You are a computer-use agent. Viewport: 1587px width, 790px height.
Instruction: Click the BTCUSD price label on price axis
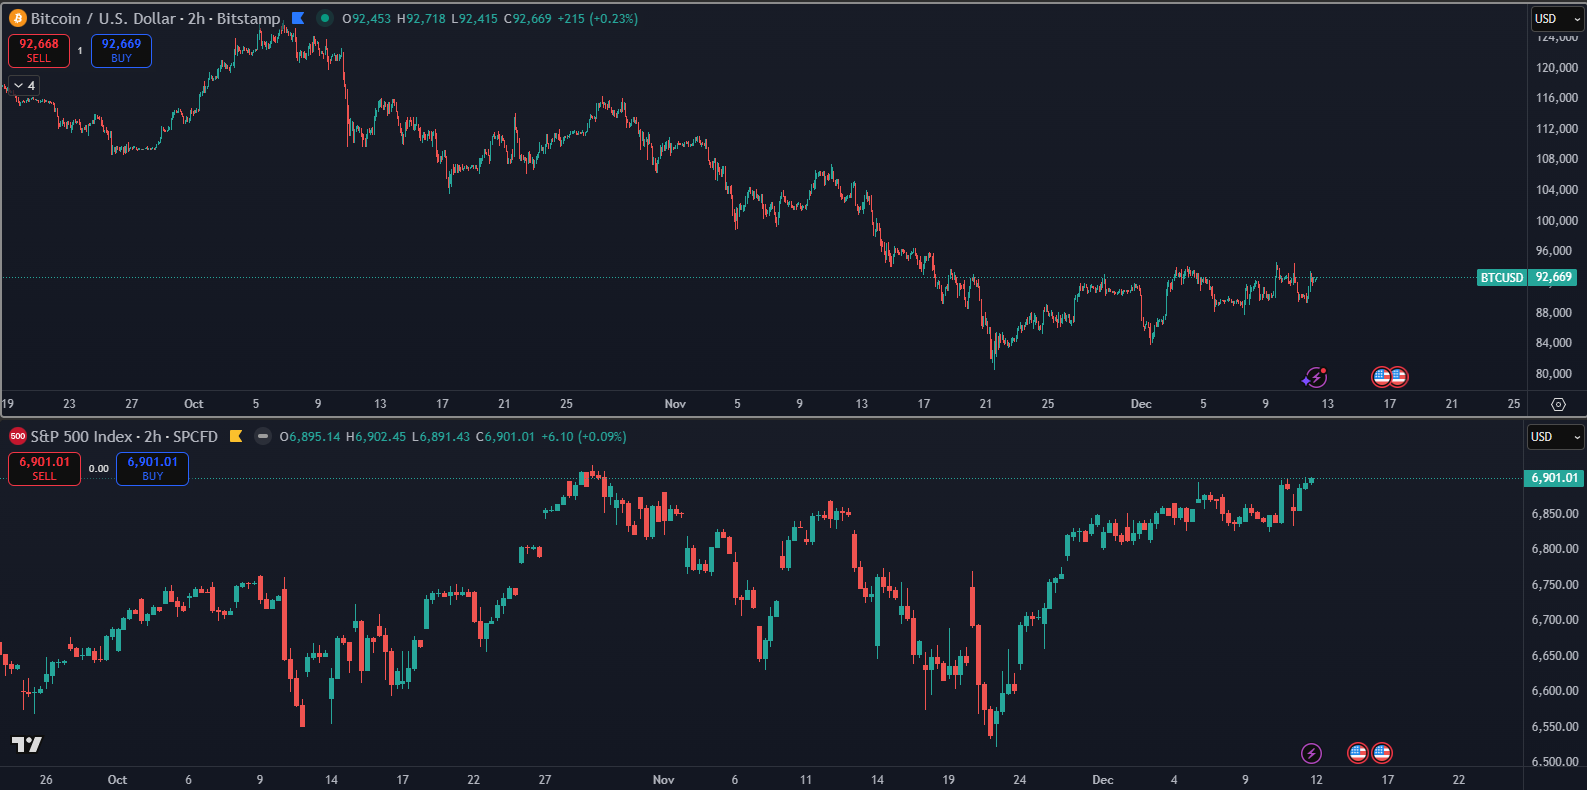1501,277
